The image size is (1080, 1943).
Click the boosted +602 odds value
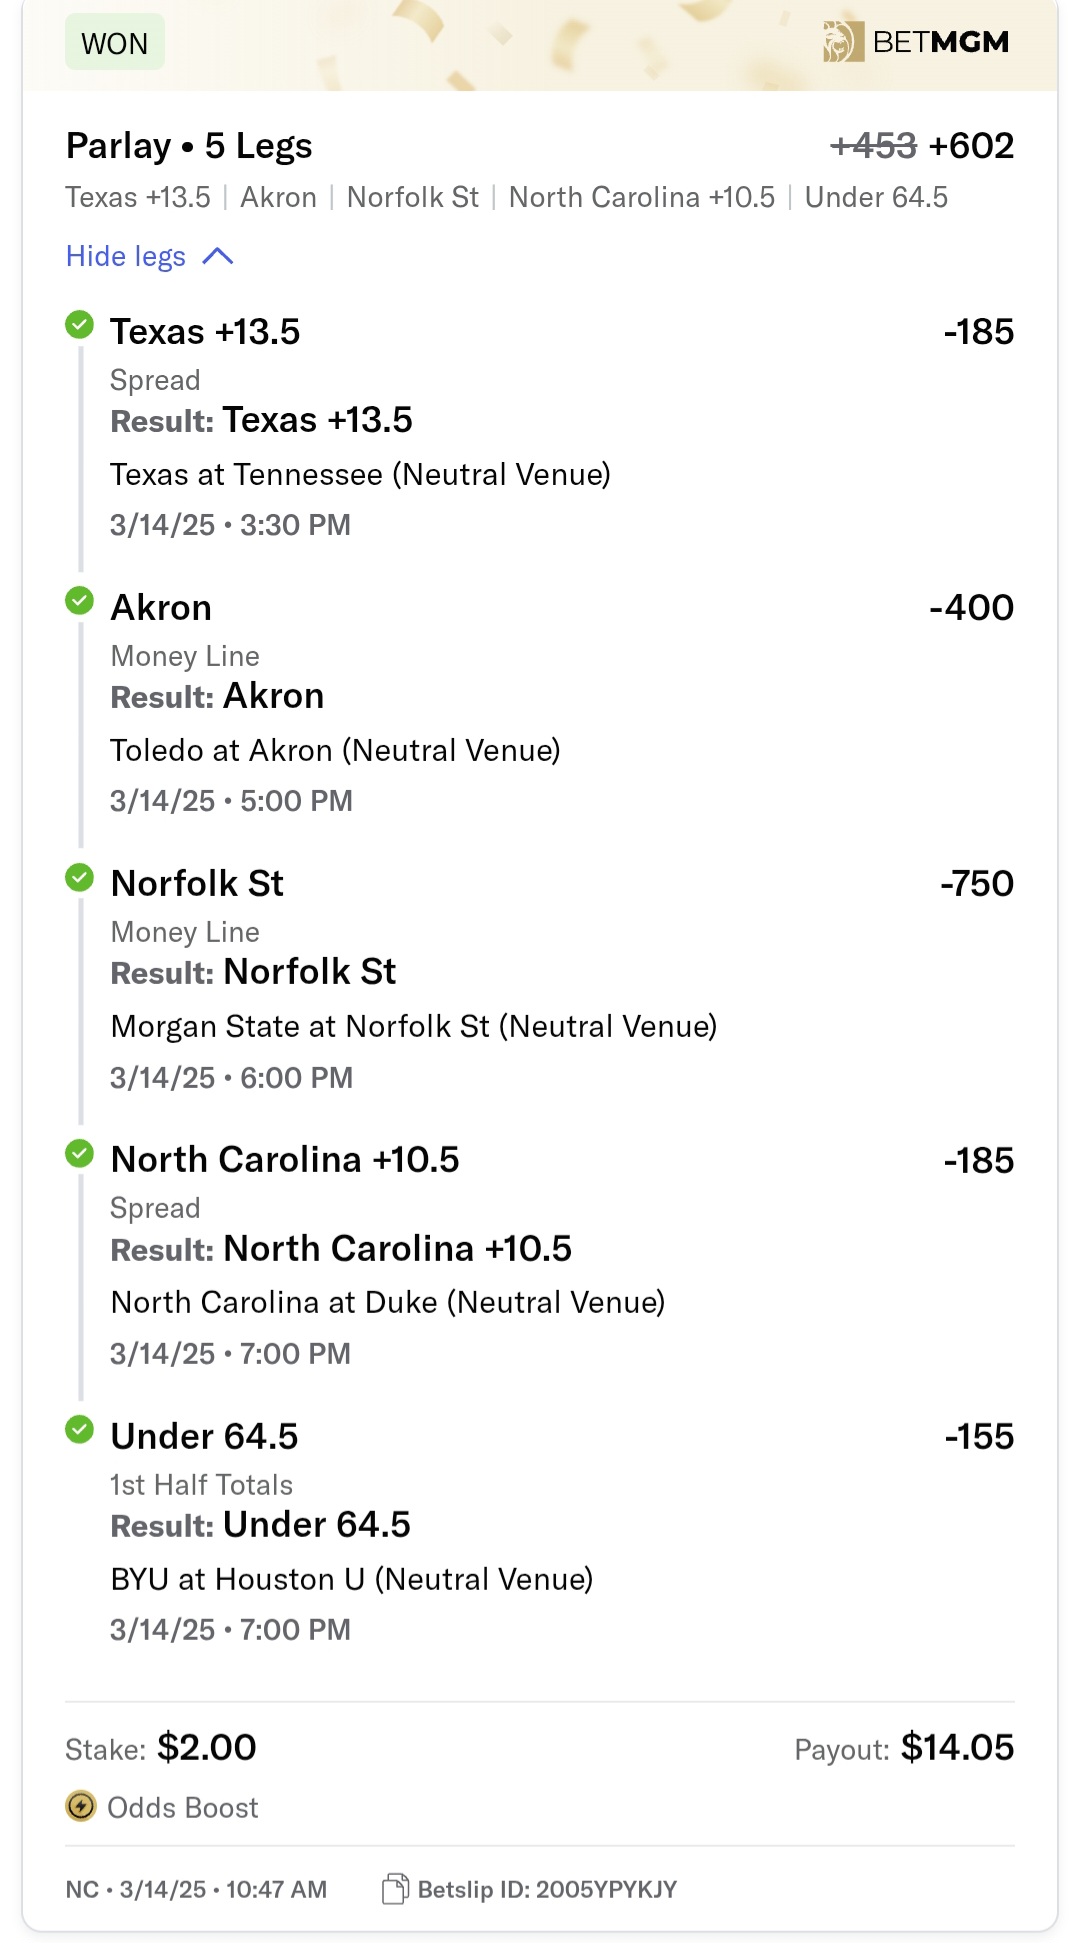(x=970, y=146)
